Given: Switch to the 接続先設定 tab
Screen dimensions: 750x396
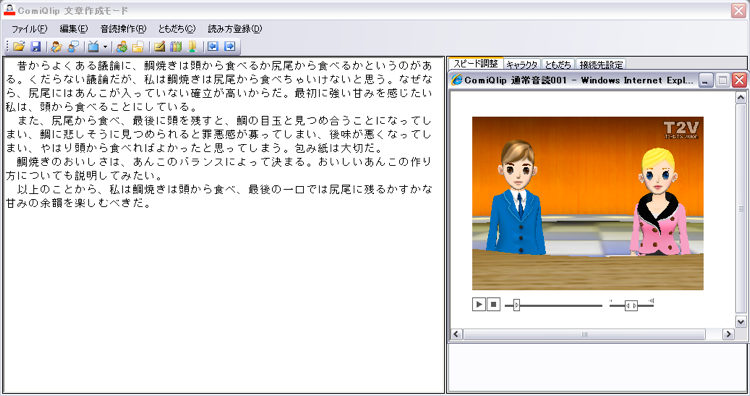Looking at the screenshot, I should point(601,64).
